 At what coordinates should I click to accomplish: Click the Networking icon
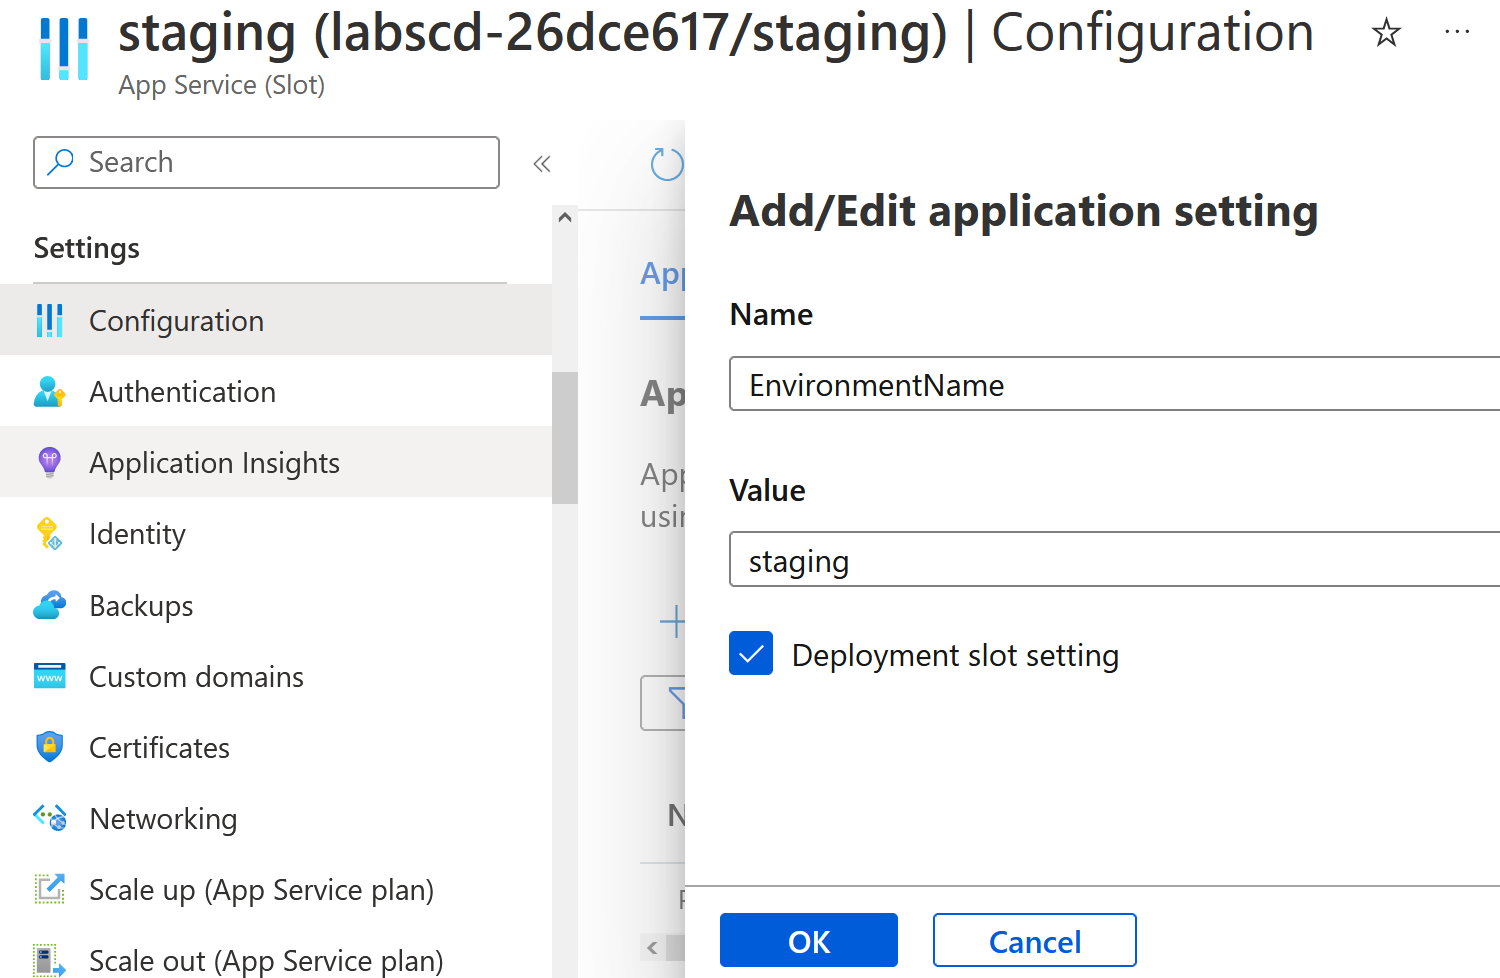pyautogui.click(x=49, y=818)
